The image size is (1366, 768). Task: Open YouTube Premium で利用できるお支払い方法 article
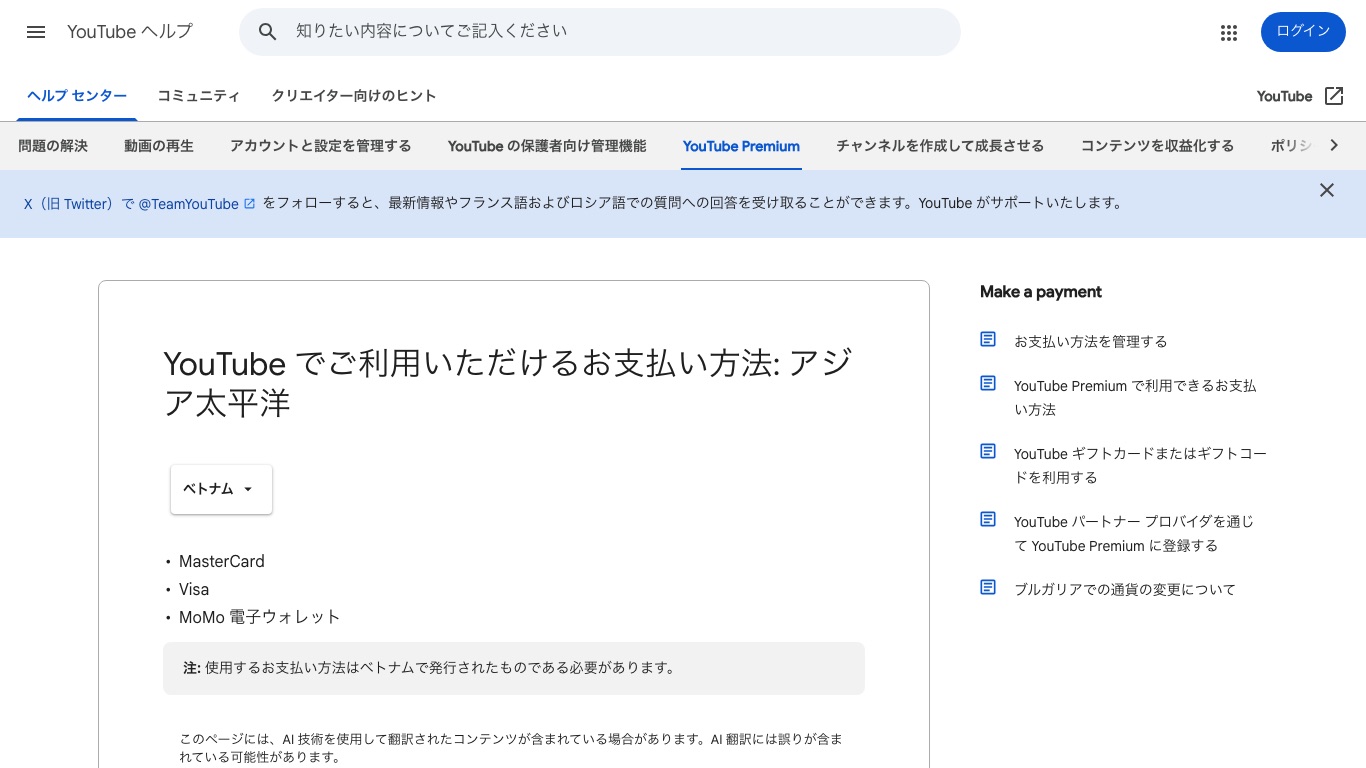[1135, 397]
